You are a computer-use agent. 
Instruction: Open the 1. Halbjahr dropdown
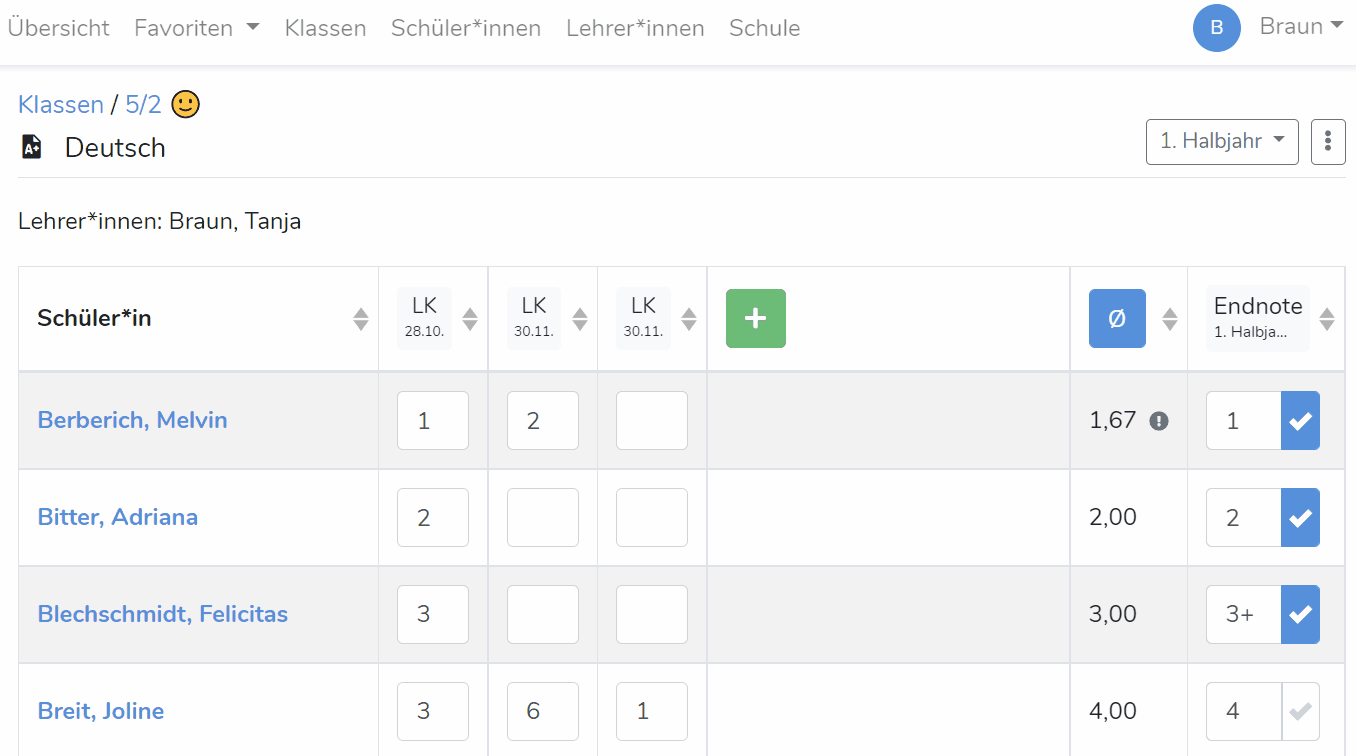(1222, 141)
